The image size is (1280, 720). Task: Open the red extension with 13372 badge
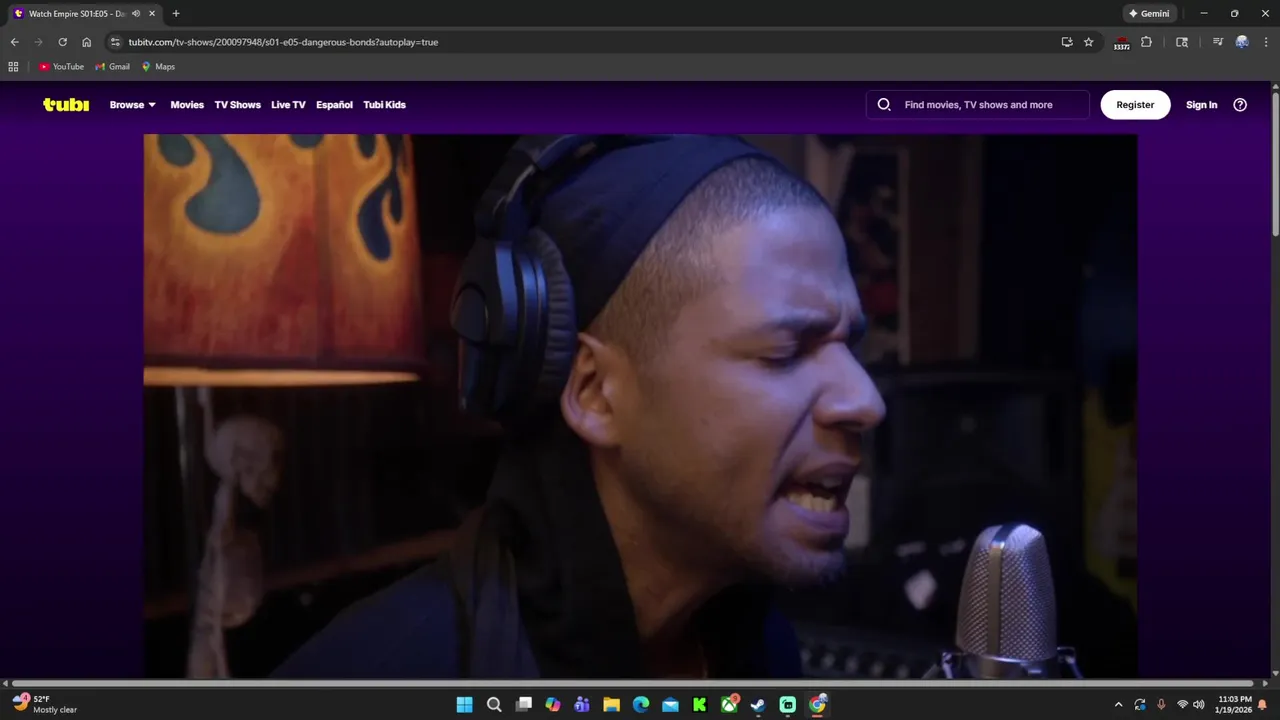1122,42
